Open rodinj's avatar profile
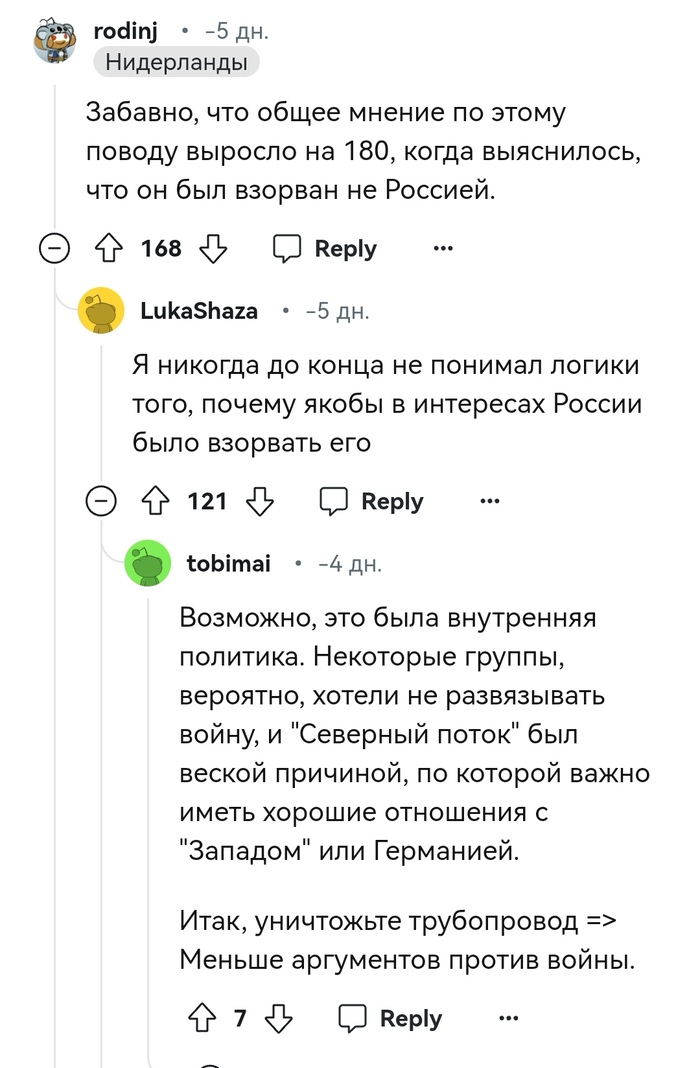Image resolution: width=700 pixels, height=1068 pixels. tap(56, 43)
